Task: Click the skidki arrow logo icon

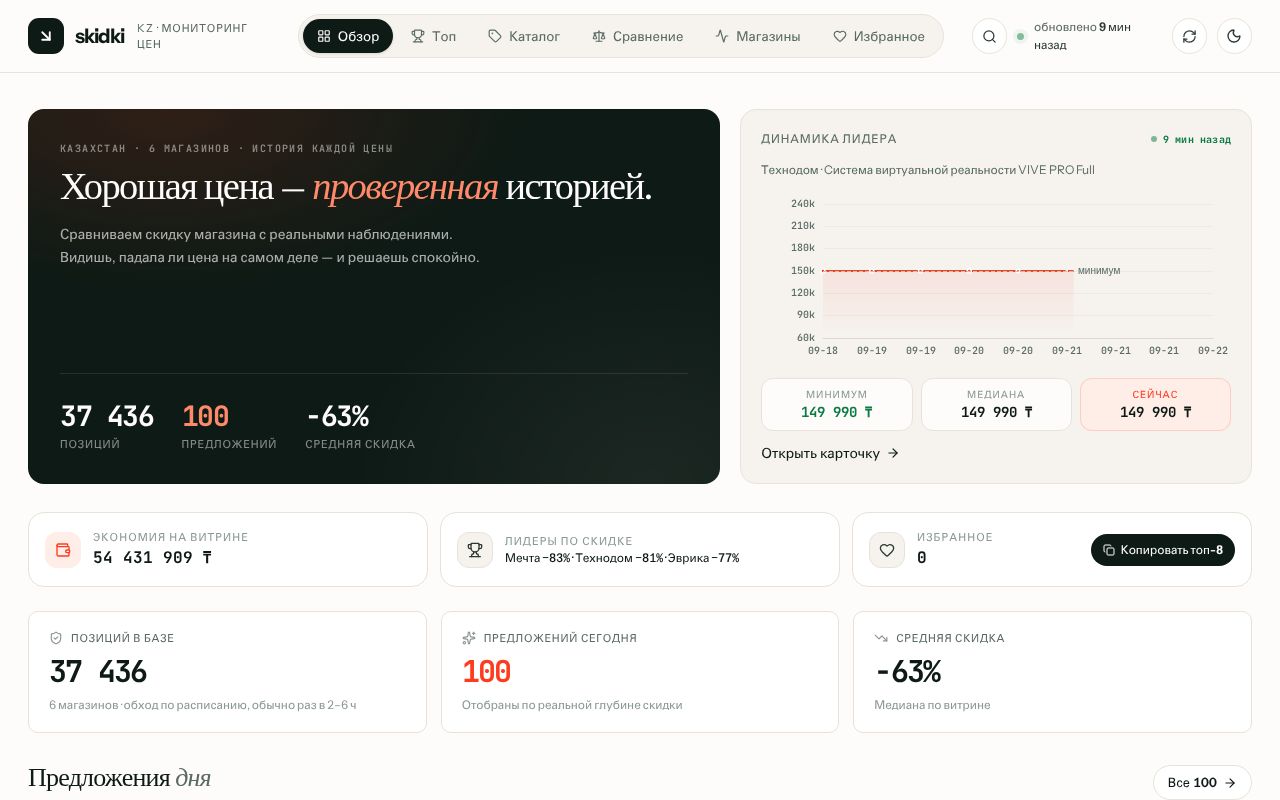Action: tap(46, 36)
